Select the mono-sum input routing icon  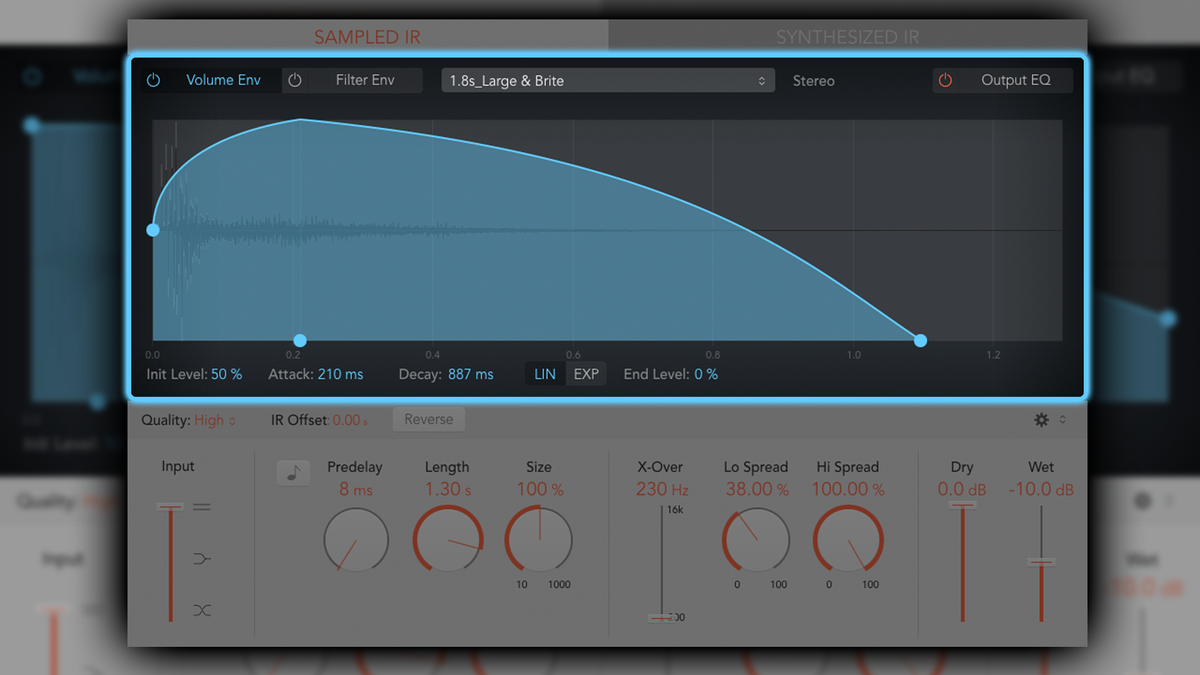coord(200,558)
